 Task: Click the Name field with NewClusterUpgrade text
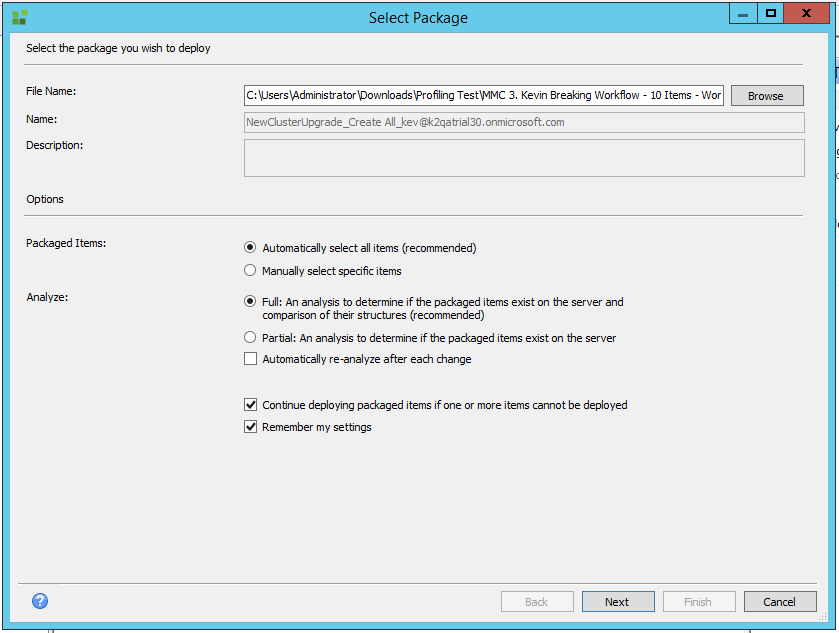click(x=523, y=123)
